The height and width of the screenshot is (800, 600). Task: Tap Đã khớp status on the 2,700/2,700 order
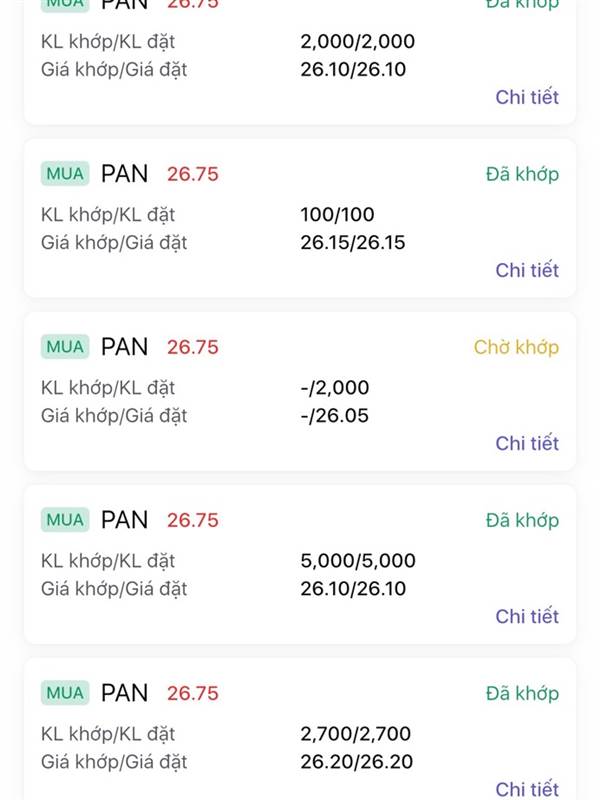[x=522, y=693]
